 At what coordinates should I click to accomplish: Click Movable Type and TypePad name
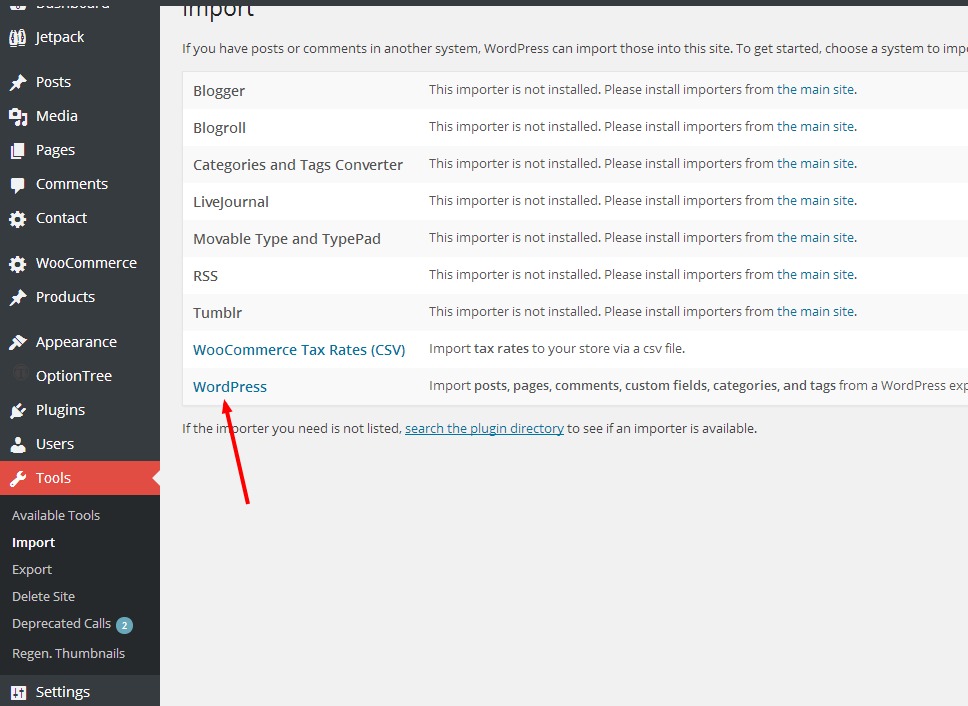coord(286,239)
